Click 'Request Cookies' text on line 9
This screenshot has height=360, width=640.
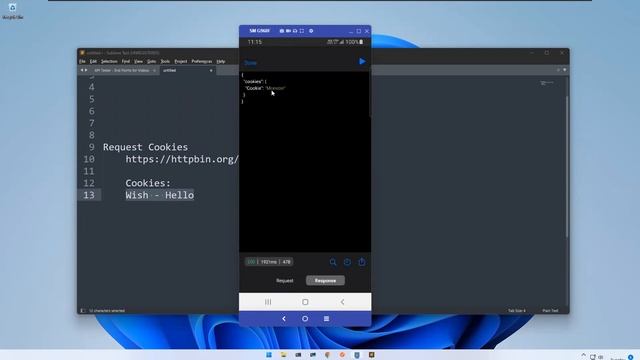point(145,147)
